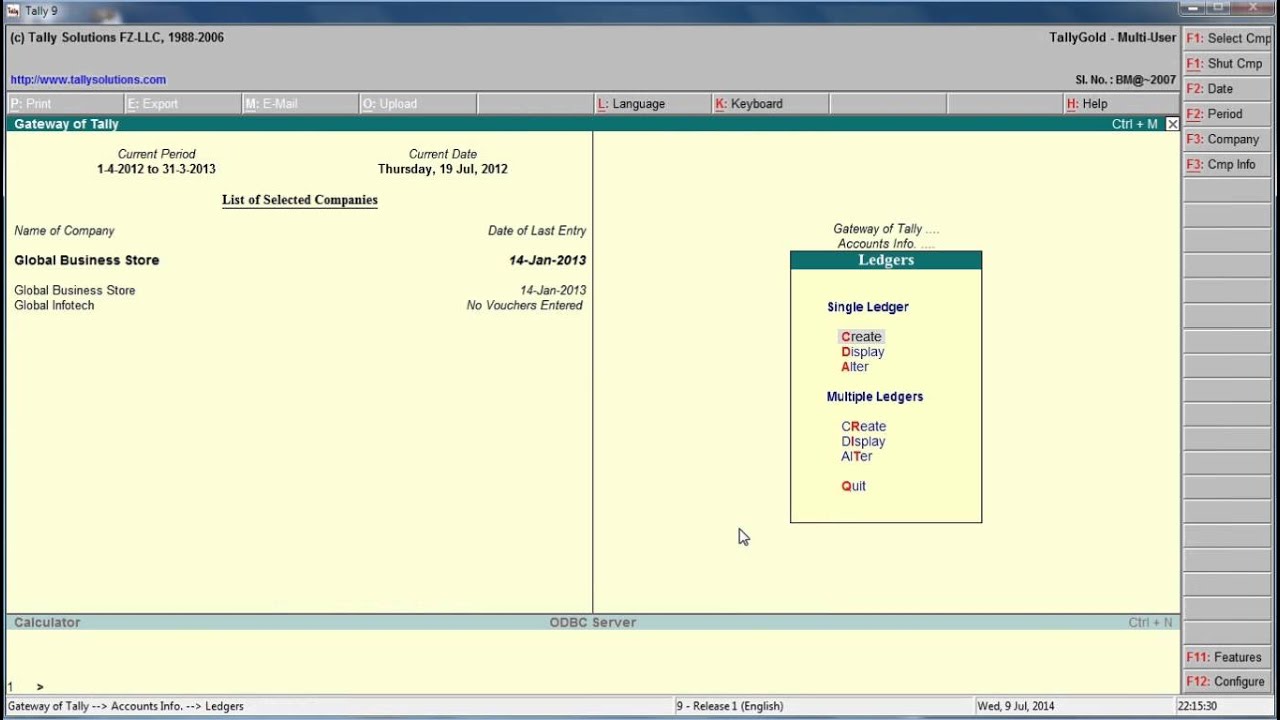
Task: Click F2: Date button
Action: (x=1230, y=89)
